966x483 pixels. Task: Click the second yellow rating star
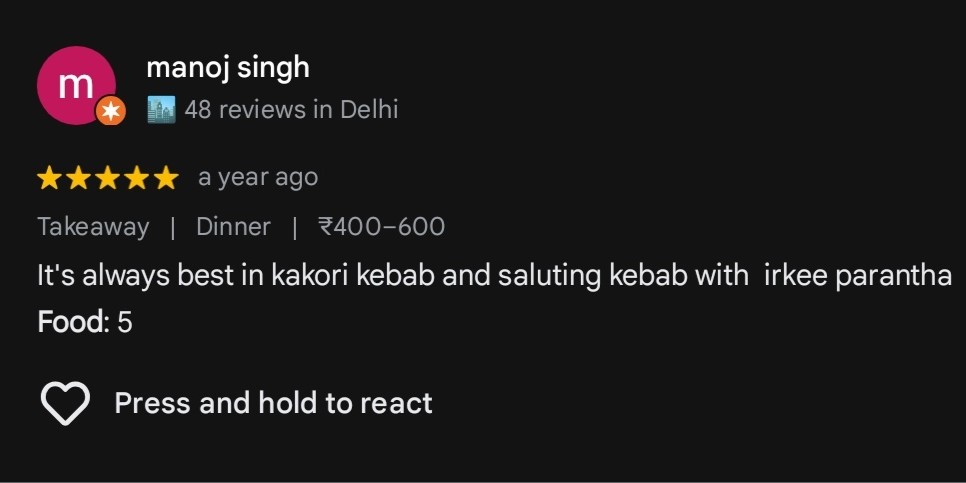pos(78,179)
